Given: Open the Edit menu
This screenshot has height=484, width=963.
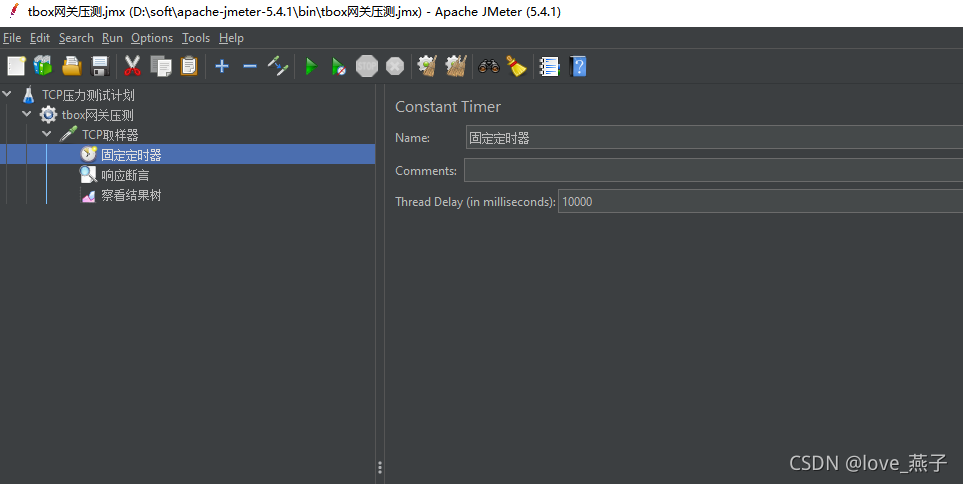Looking at the screenshot, I should pos(40,38).
